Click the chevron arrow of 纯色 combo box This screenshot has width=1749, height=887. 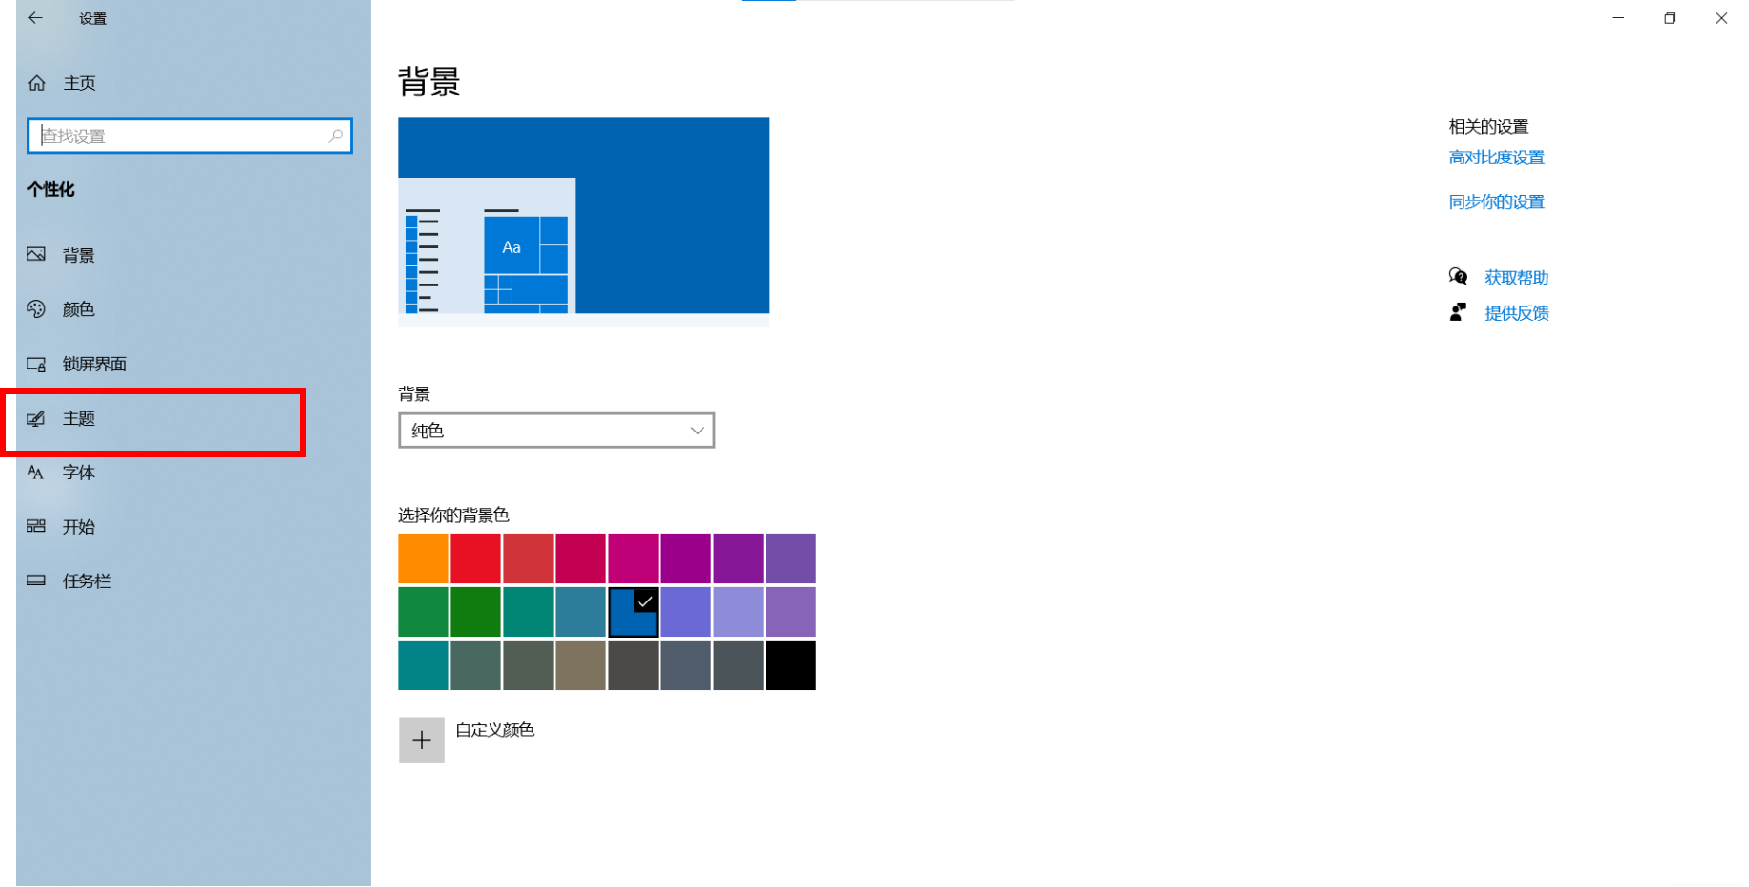click(x=697, y=430)
